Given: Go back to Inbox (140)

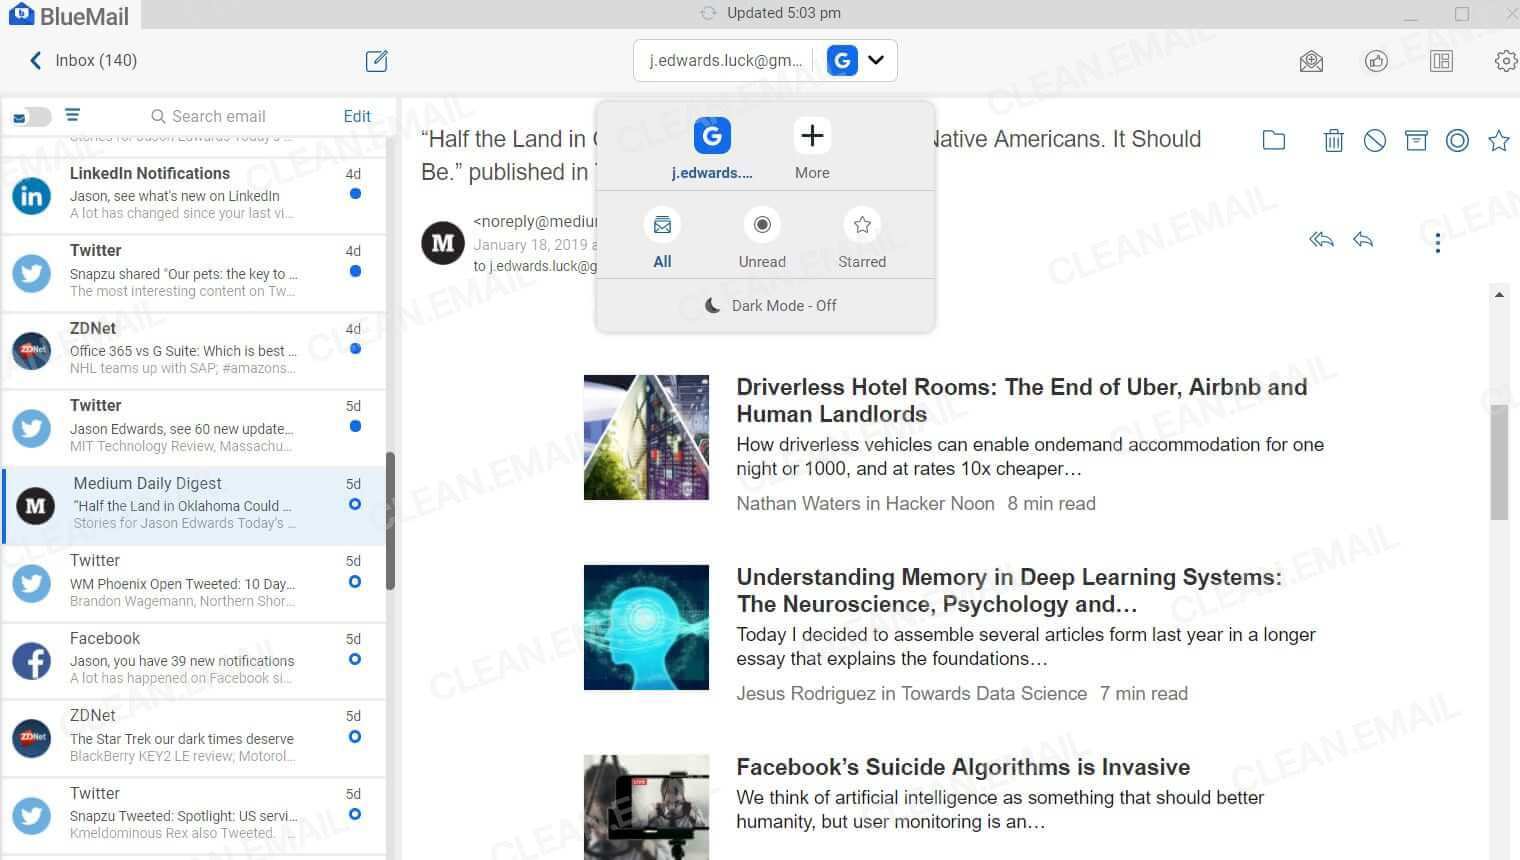Looking at the screenshot, I should (78, 60).
